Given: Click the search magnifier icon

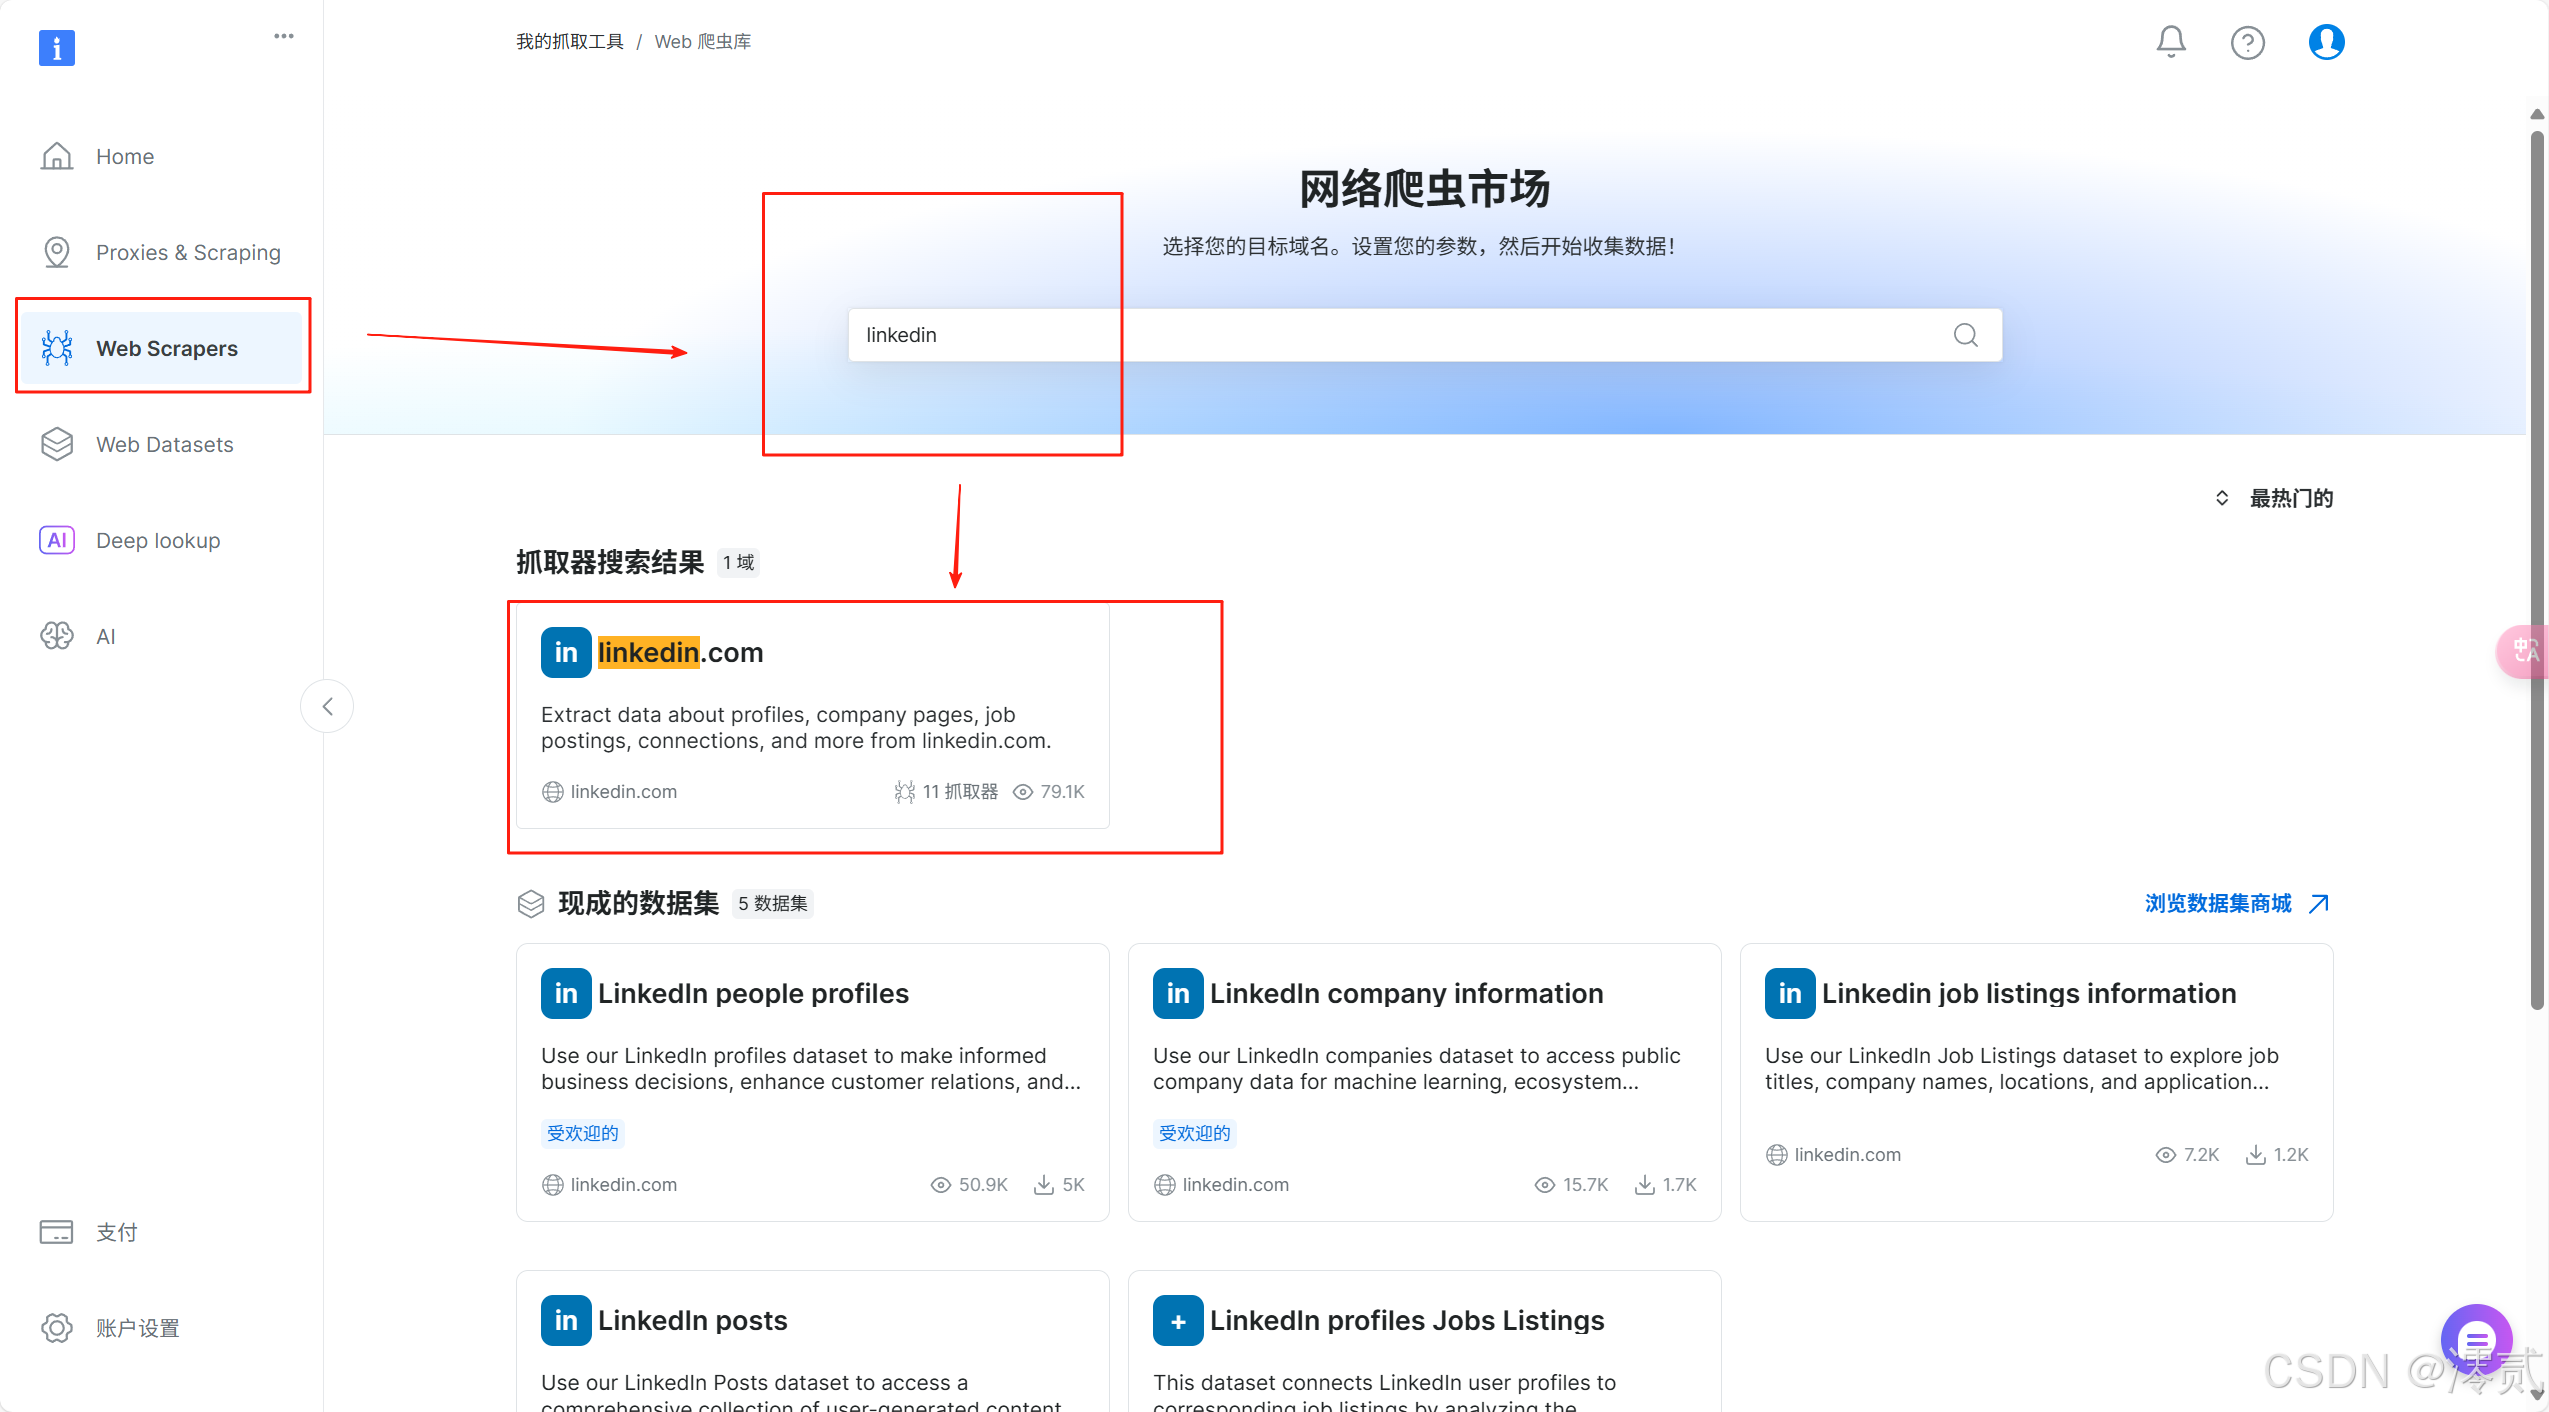Looking at the screenshot, I should (1964, 335).
